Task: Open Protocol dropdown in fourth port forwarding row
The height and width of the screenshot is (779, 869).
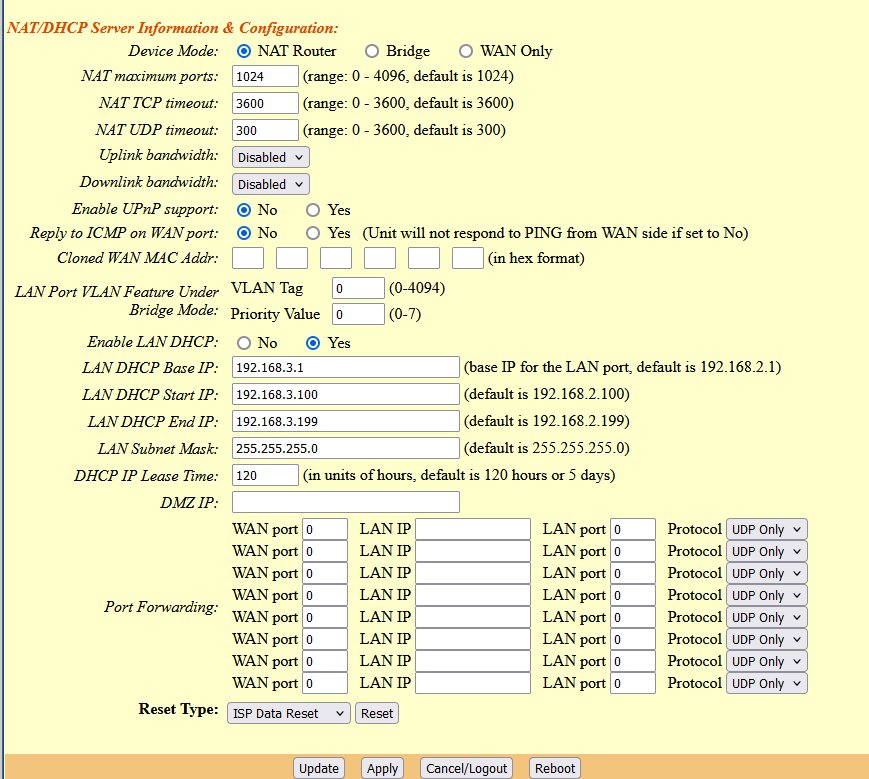Action: 766,595
